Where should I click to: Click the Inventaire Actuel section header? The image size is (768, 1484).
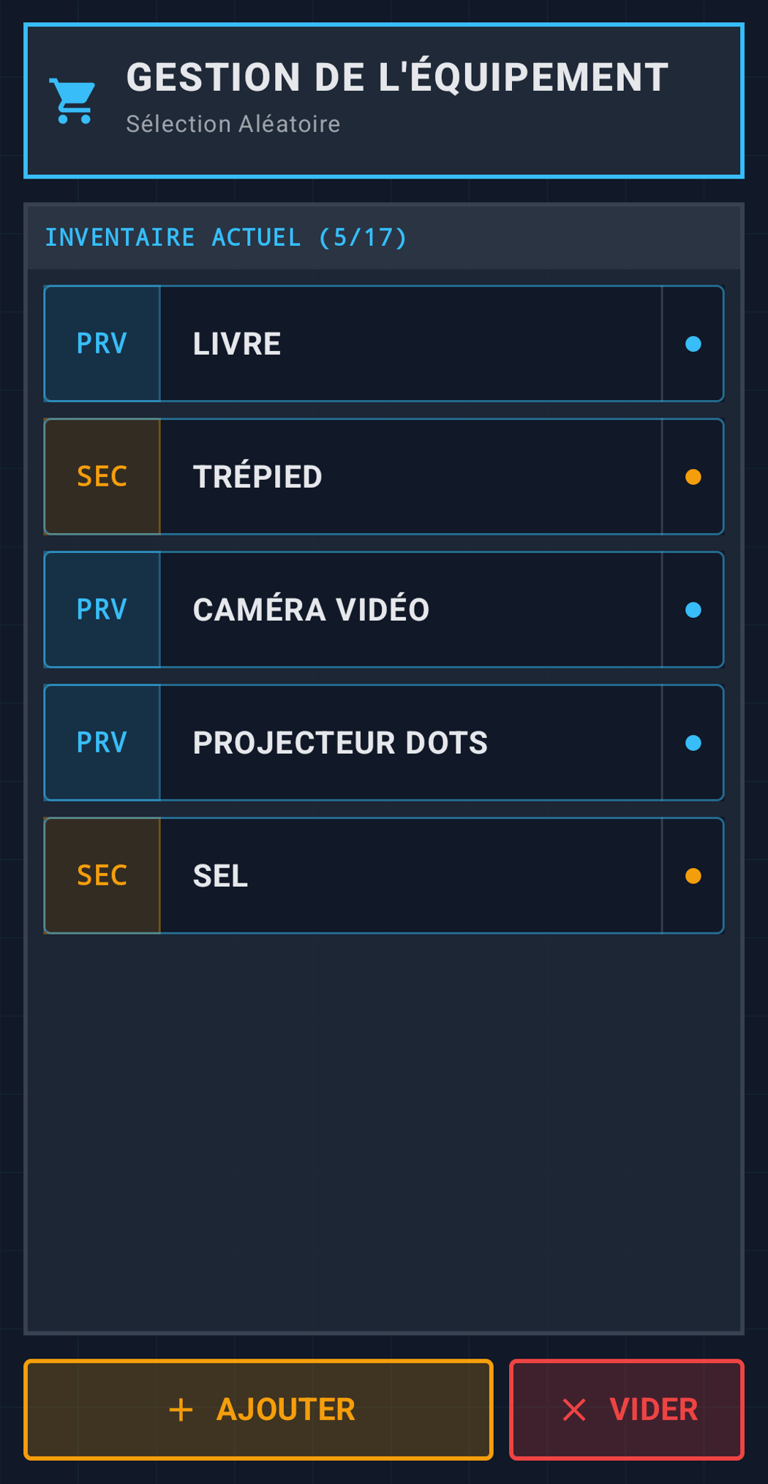tap(226, 238)
